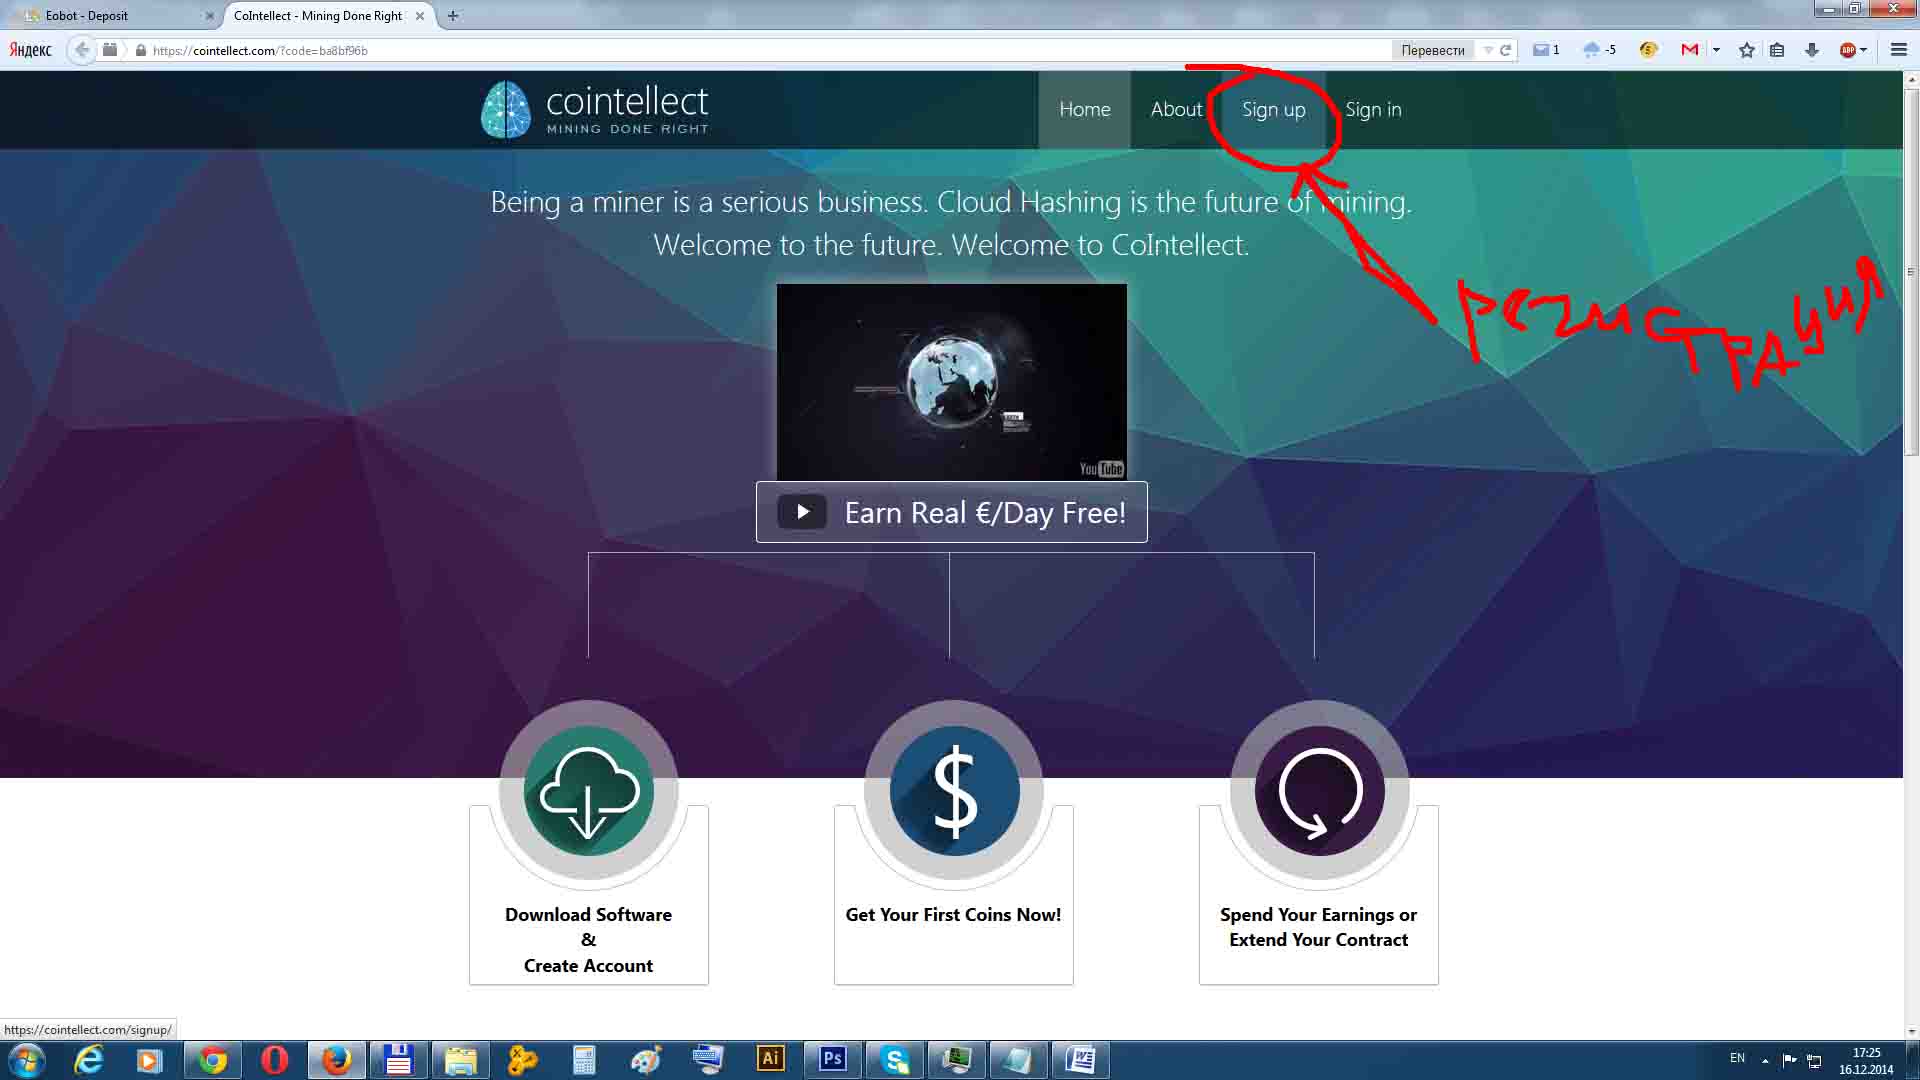Expand the Gmail notifier dropdown arrow
Image resolution: width=1920 pixels, height=1080 pixels.
pos(1716,50)
